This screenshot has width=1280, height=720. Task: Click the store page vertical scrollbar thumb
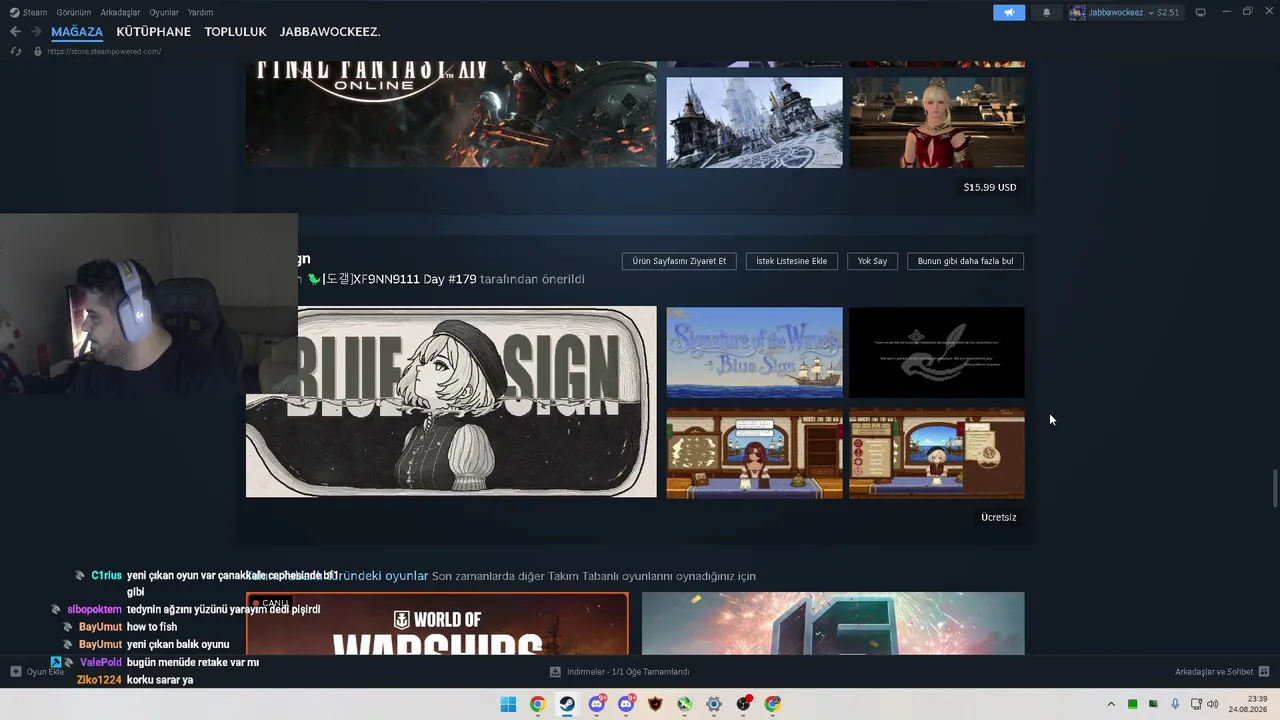[1274, 488]
